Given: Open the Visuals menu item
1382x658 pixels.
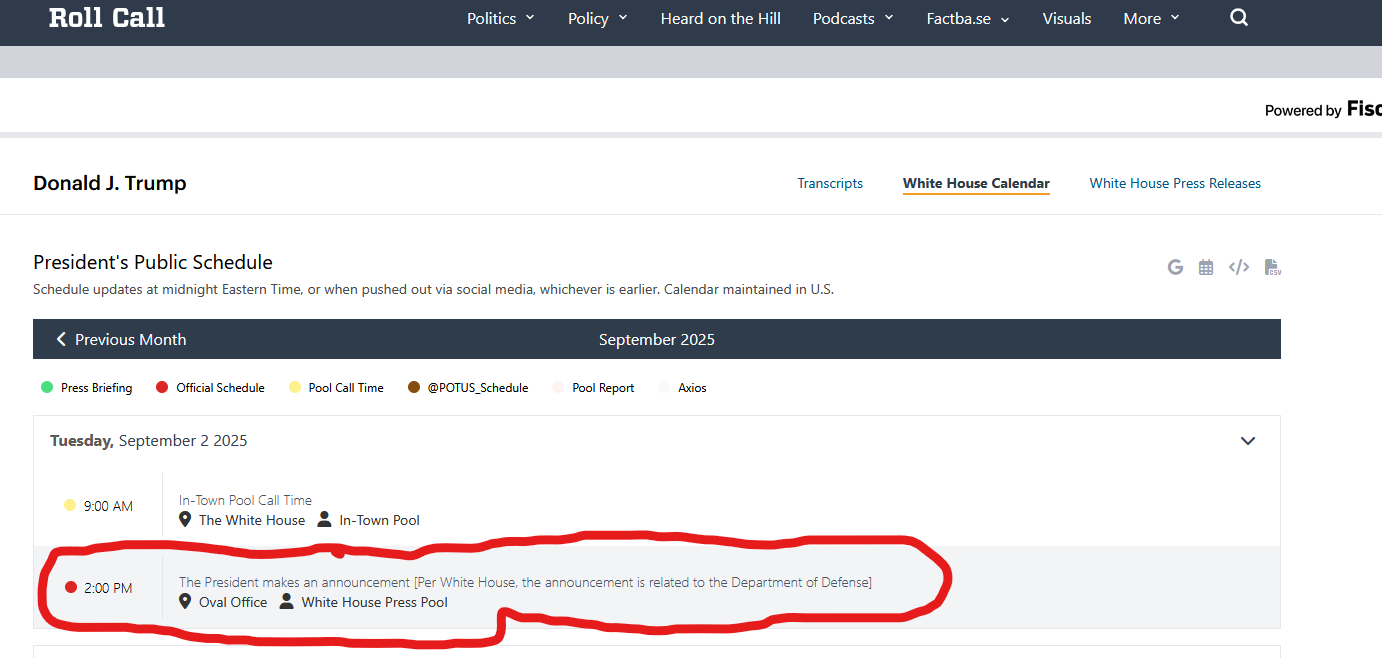Looking at the screenshot, I should pos(1067,18).
